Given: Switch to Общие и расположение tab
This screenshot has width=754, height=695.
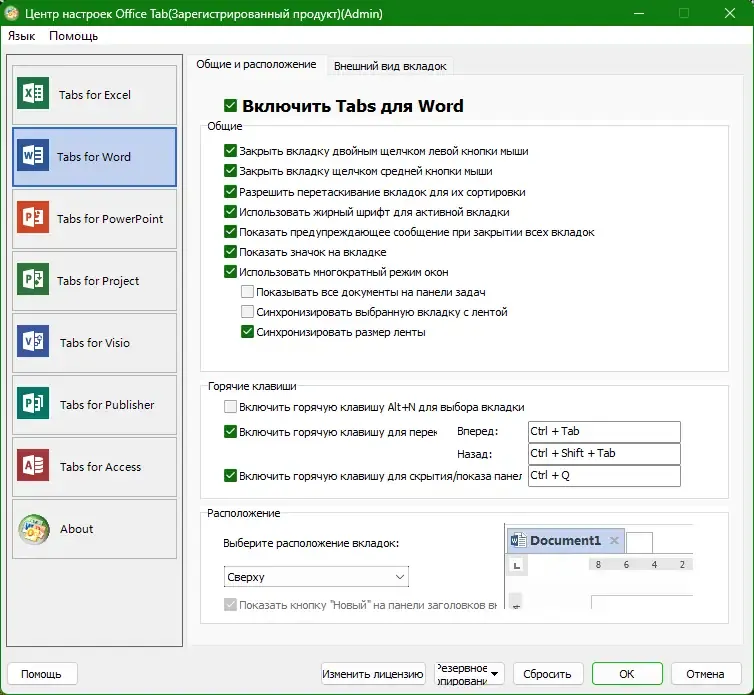Looking at the screenshot, I should 256,64.
